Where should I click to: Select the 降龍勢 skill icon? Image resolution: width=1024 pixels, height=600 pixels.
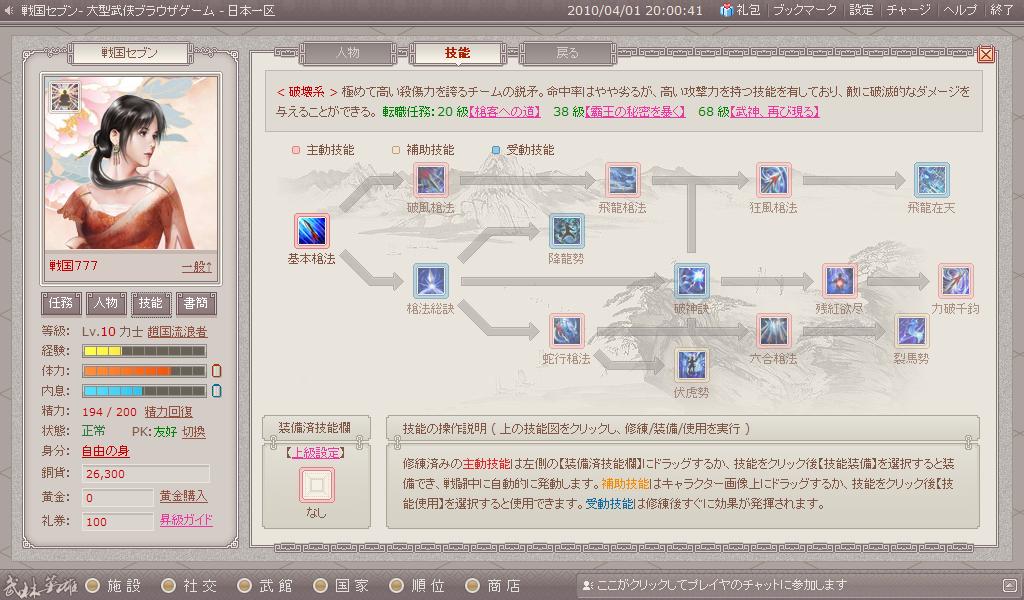[x=567, y=230]
